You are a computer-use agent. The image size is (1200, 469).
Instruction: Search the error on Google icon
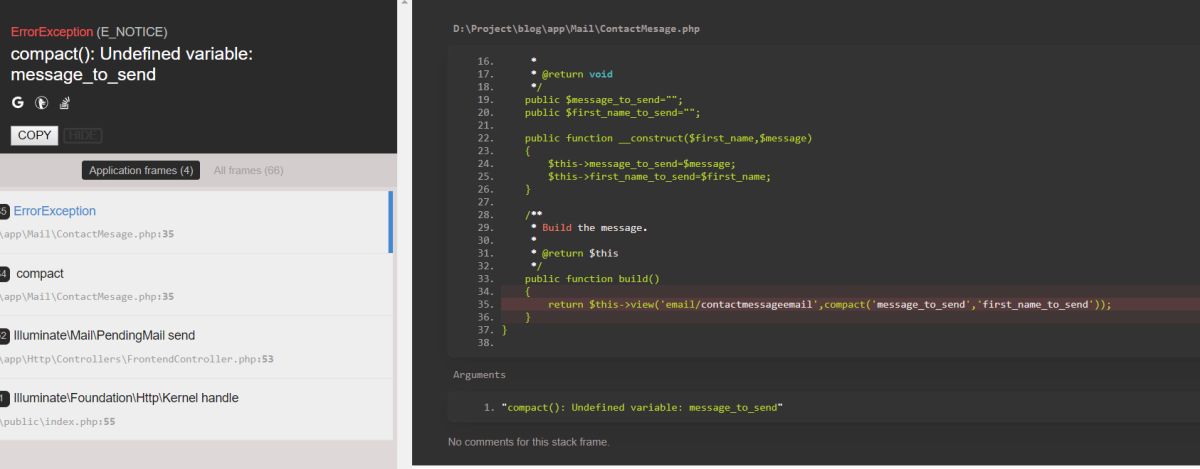point(17,102)
